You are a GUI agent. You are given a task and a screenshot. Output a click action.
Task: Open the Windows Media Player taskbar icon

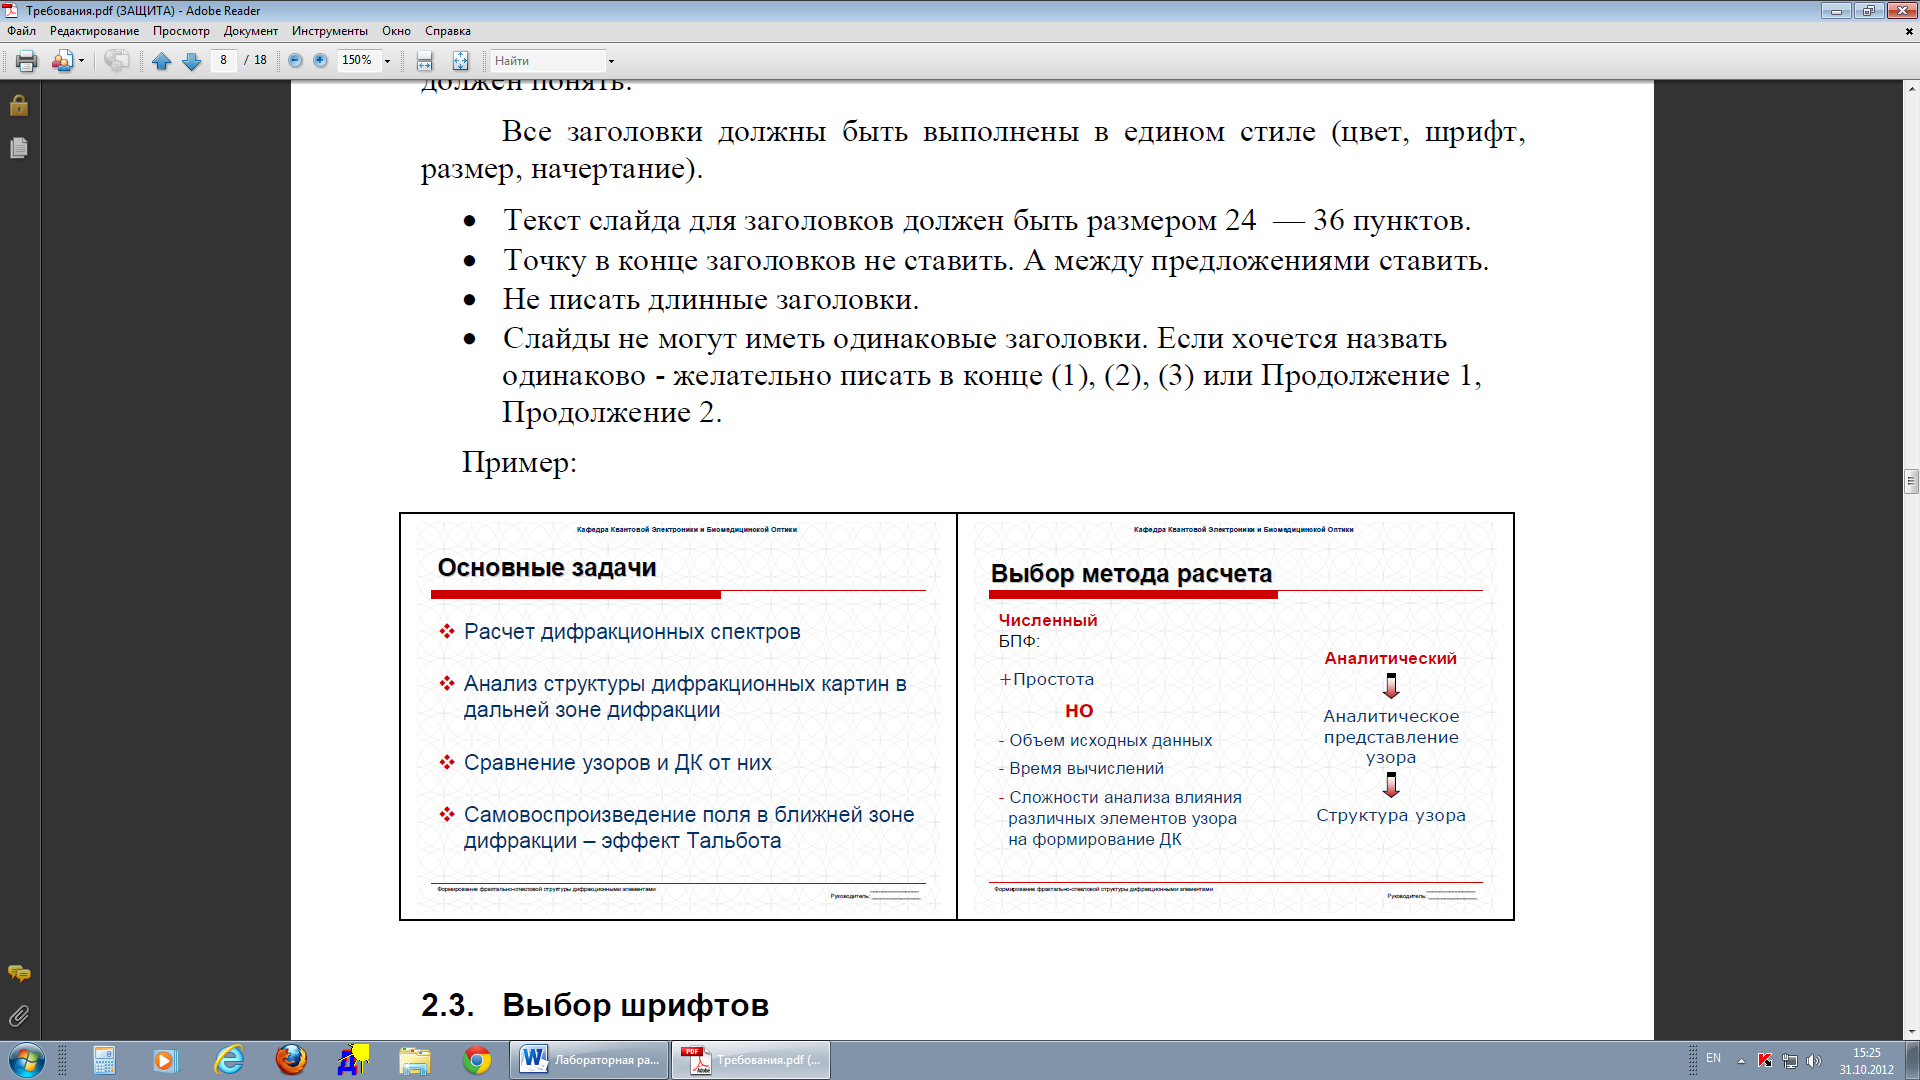[165, 1060]
